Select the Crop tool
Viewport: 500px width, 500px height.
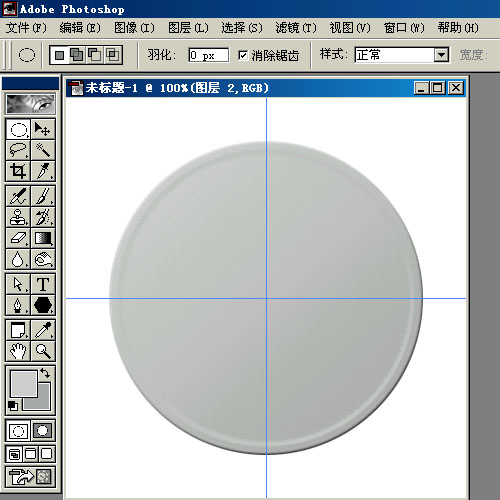coord(18,171)
